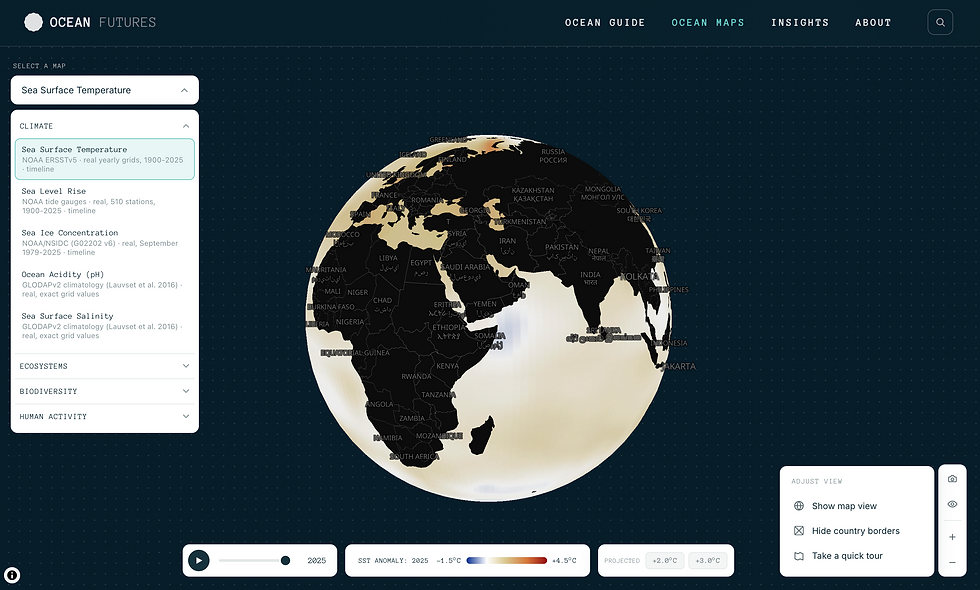
Task: Click Madagascar on the globe
Action: (x=481, y=436)
